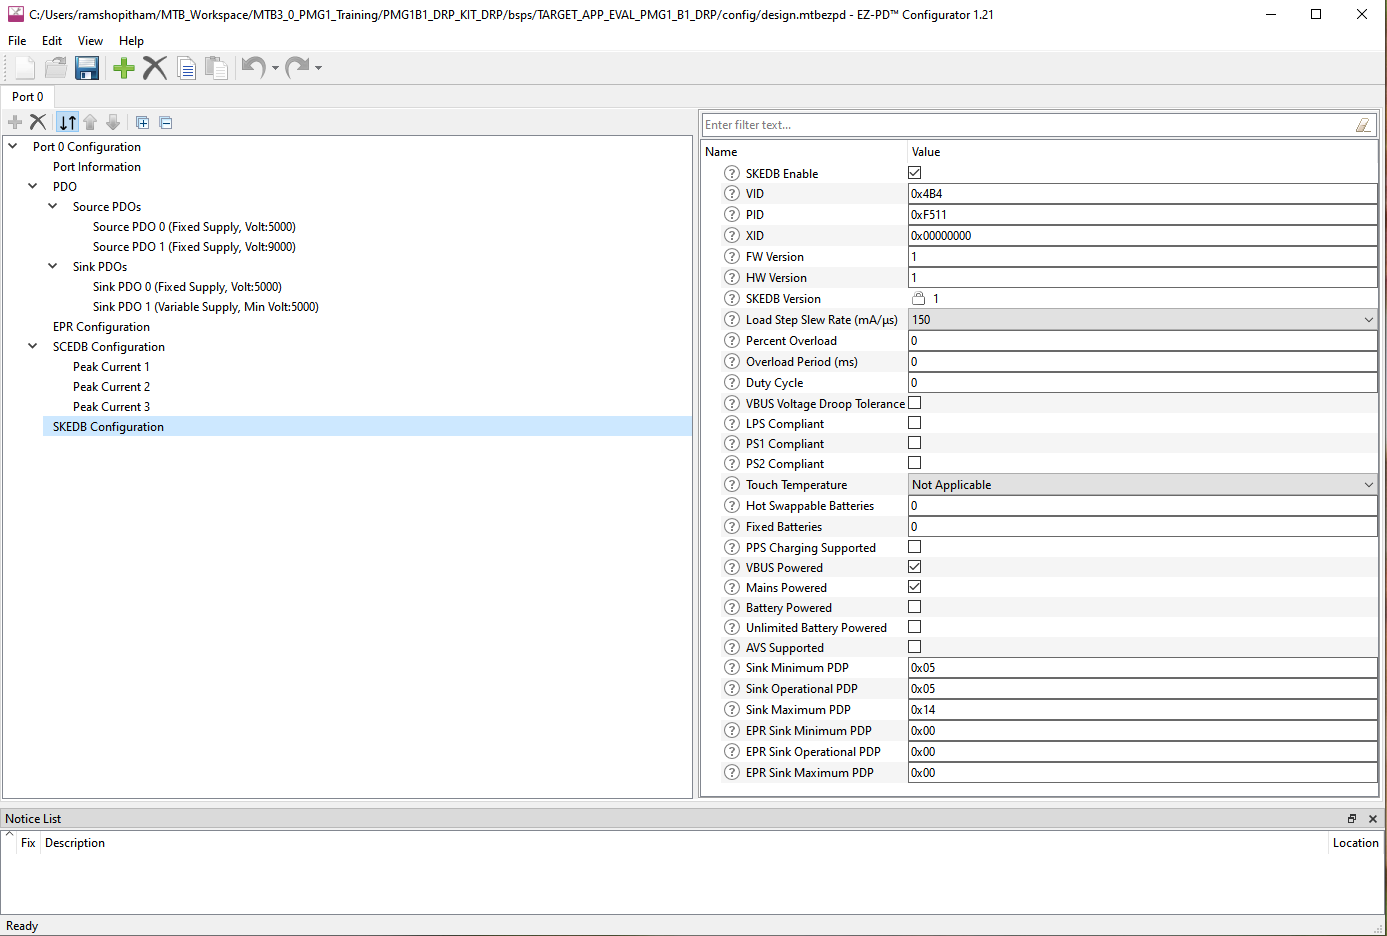Click the PID value field 0xF511
The height and width of the screenshot is (936, 1387).
click(x=1143, y=215)
